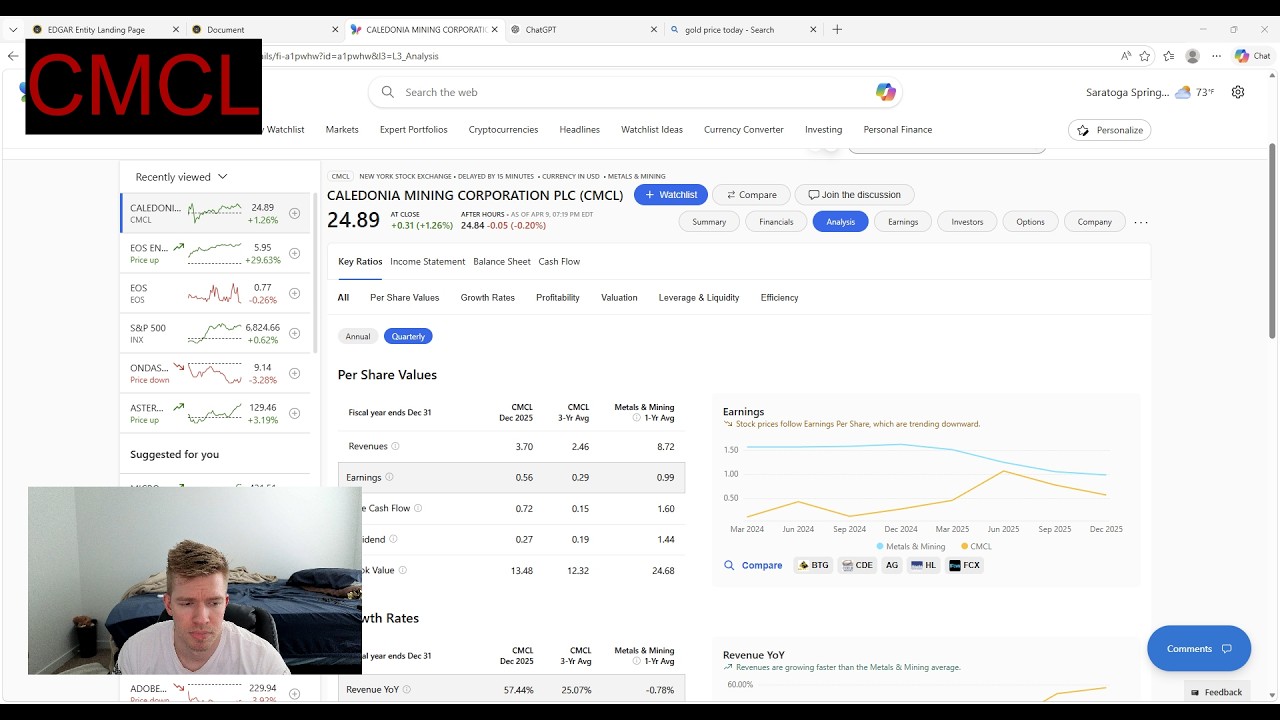Add BTG ticker to comparison
The image size is (1280, 720).
[813, 565]
